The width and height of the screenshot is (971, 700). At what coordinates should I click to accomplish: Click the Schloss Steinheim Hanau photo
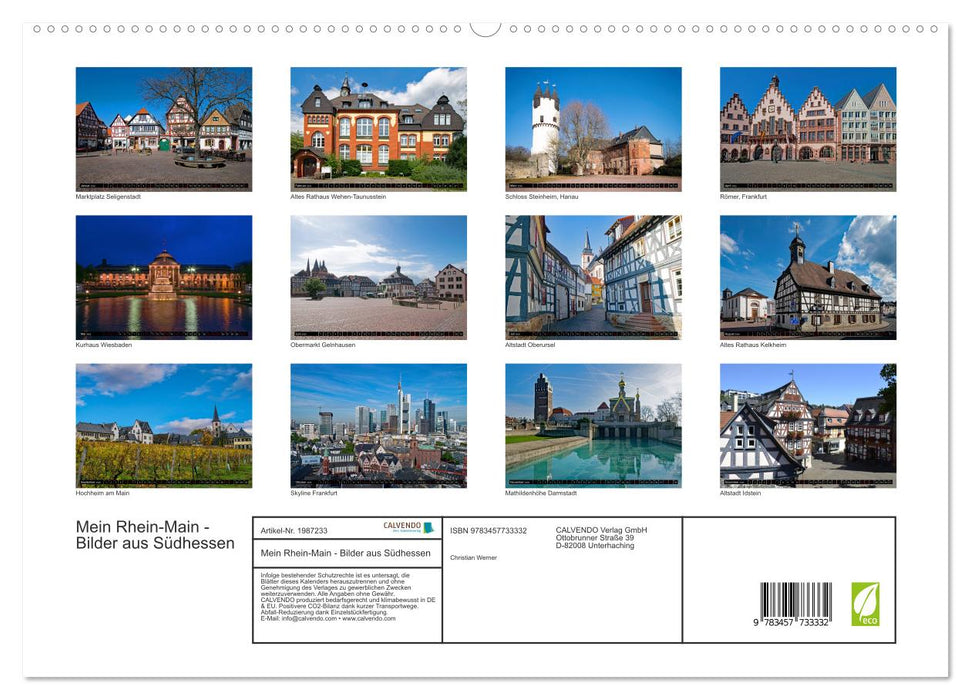coord(592,127)
